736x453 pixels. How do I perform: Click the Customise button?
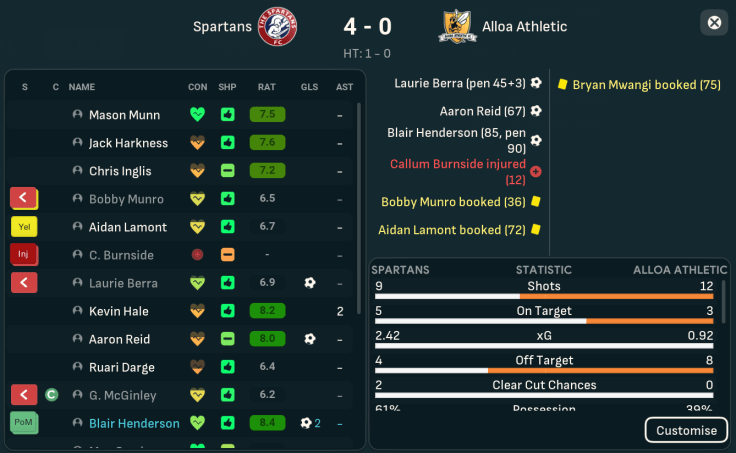click(686, 430)
